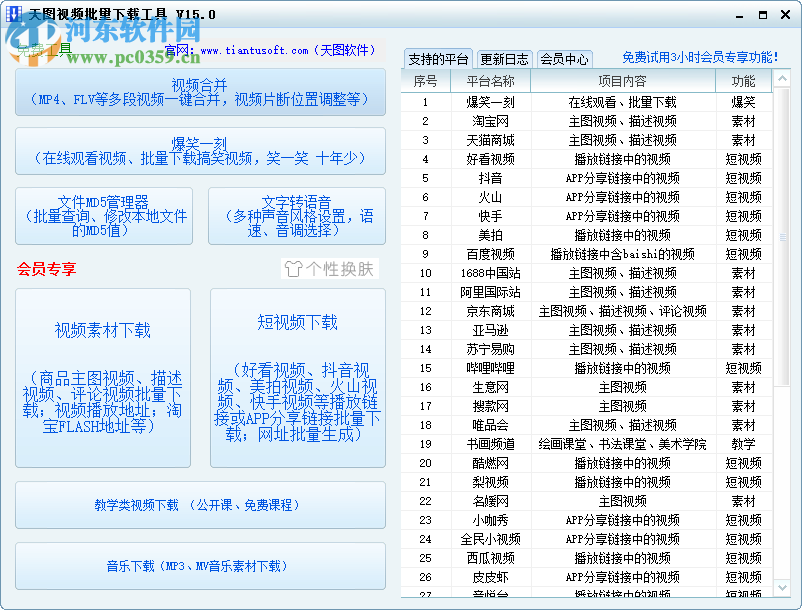802x610 pixels.
Task: Open 短视频下载 member feature
Action: (x=298, y=378)
